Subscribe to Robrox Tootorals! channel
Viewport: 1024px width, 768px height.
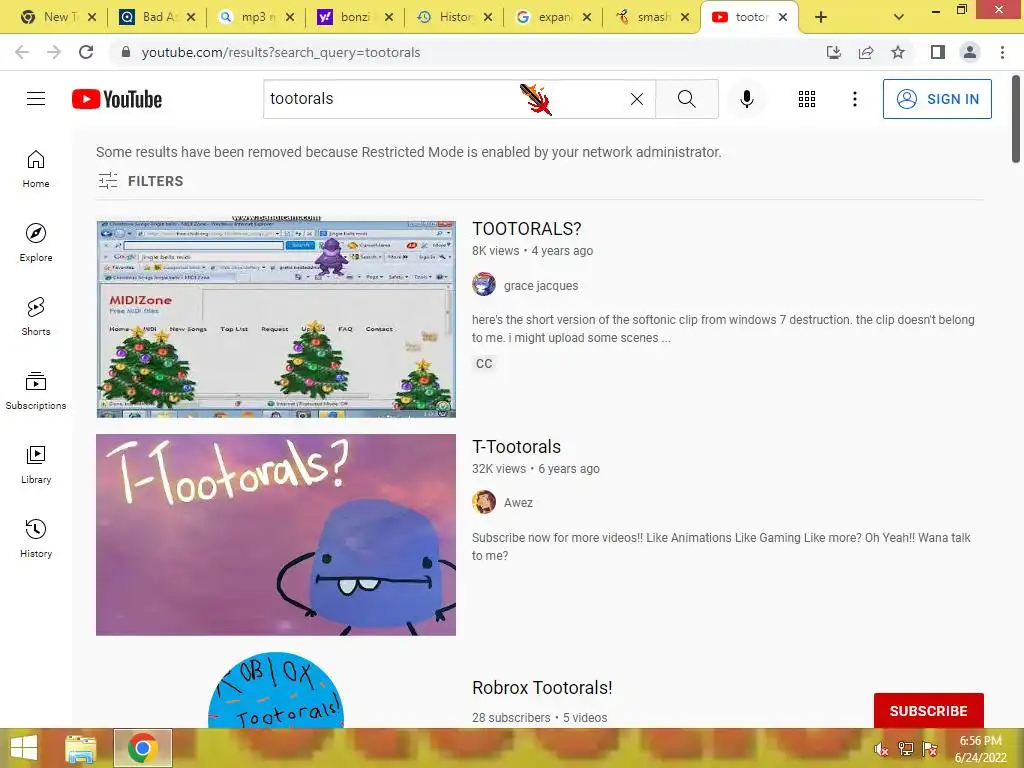(928, 711)
